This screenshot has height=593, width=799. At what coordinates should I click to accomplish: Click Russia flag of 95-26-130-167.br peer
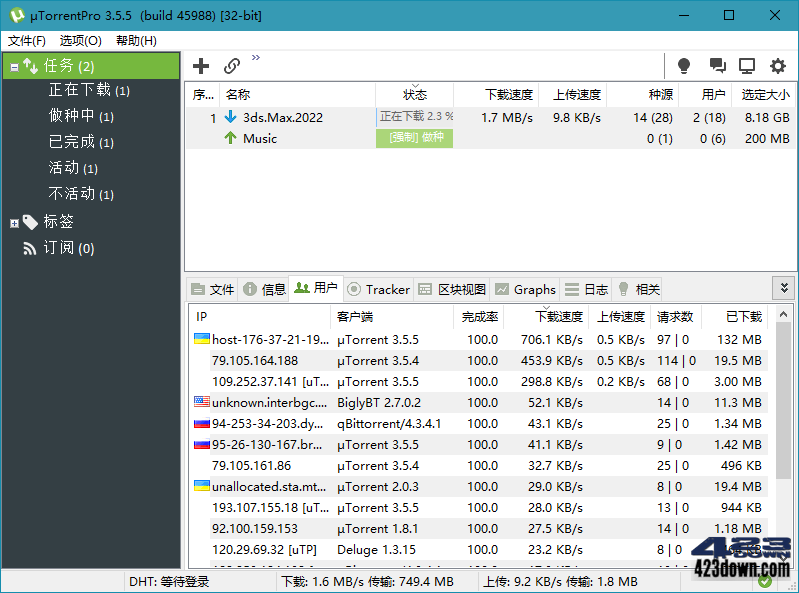pos(202,444)
